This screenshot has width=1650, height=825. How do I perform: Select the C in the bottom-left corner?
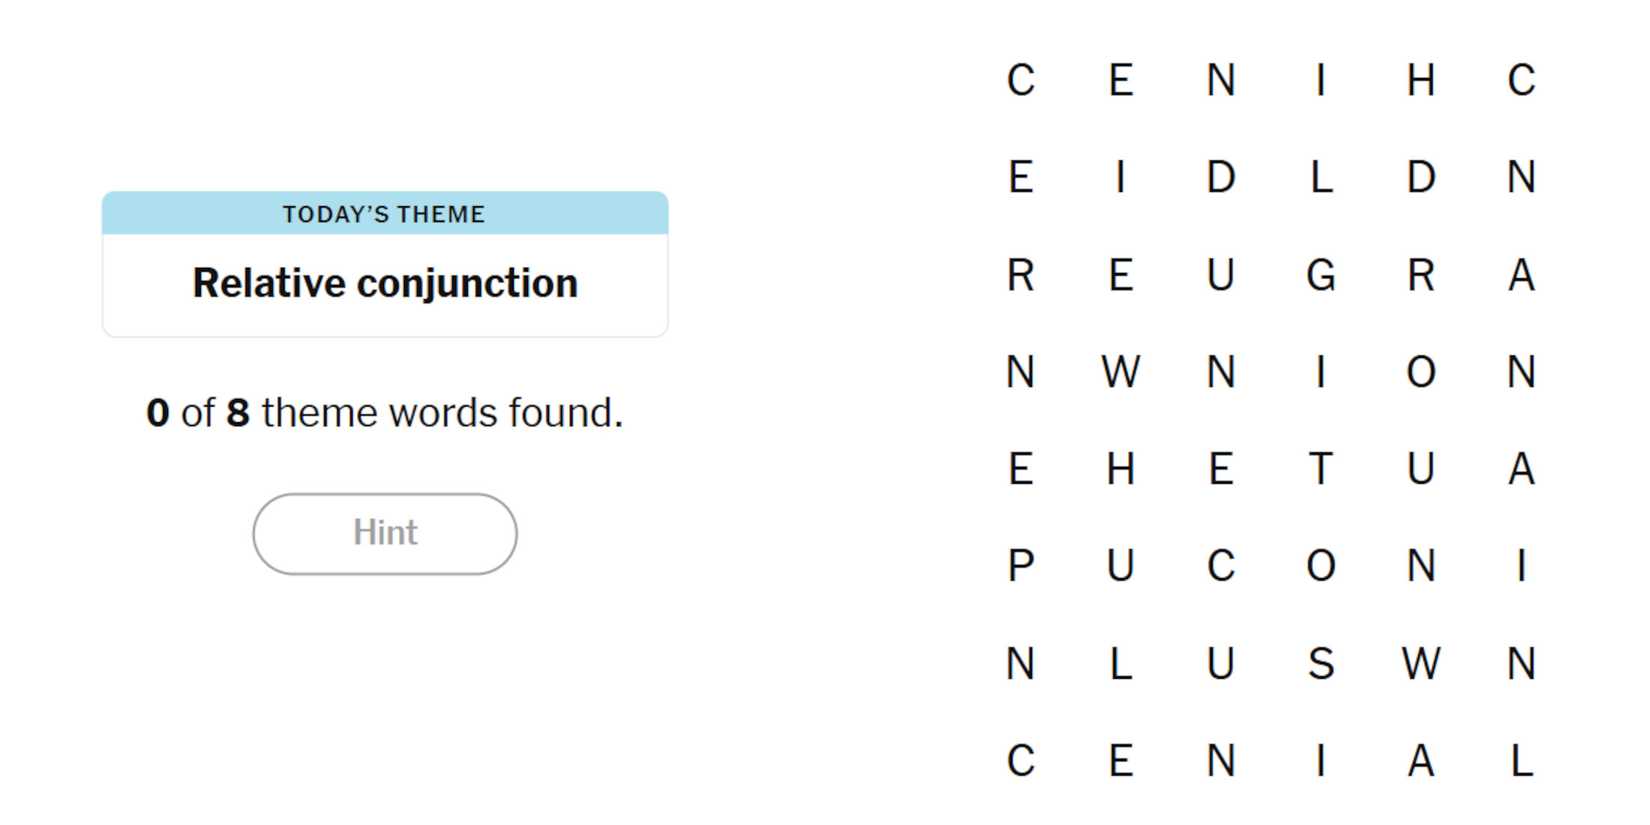click(1020, 761)
